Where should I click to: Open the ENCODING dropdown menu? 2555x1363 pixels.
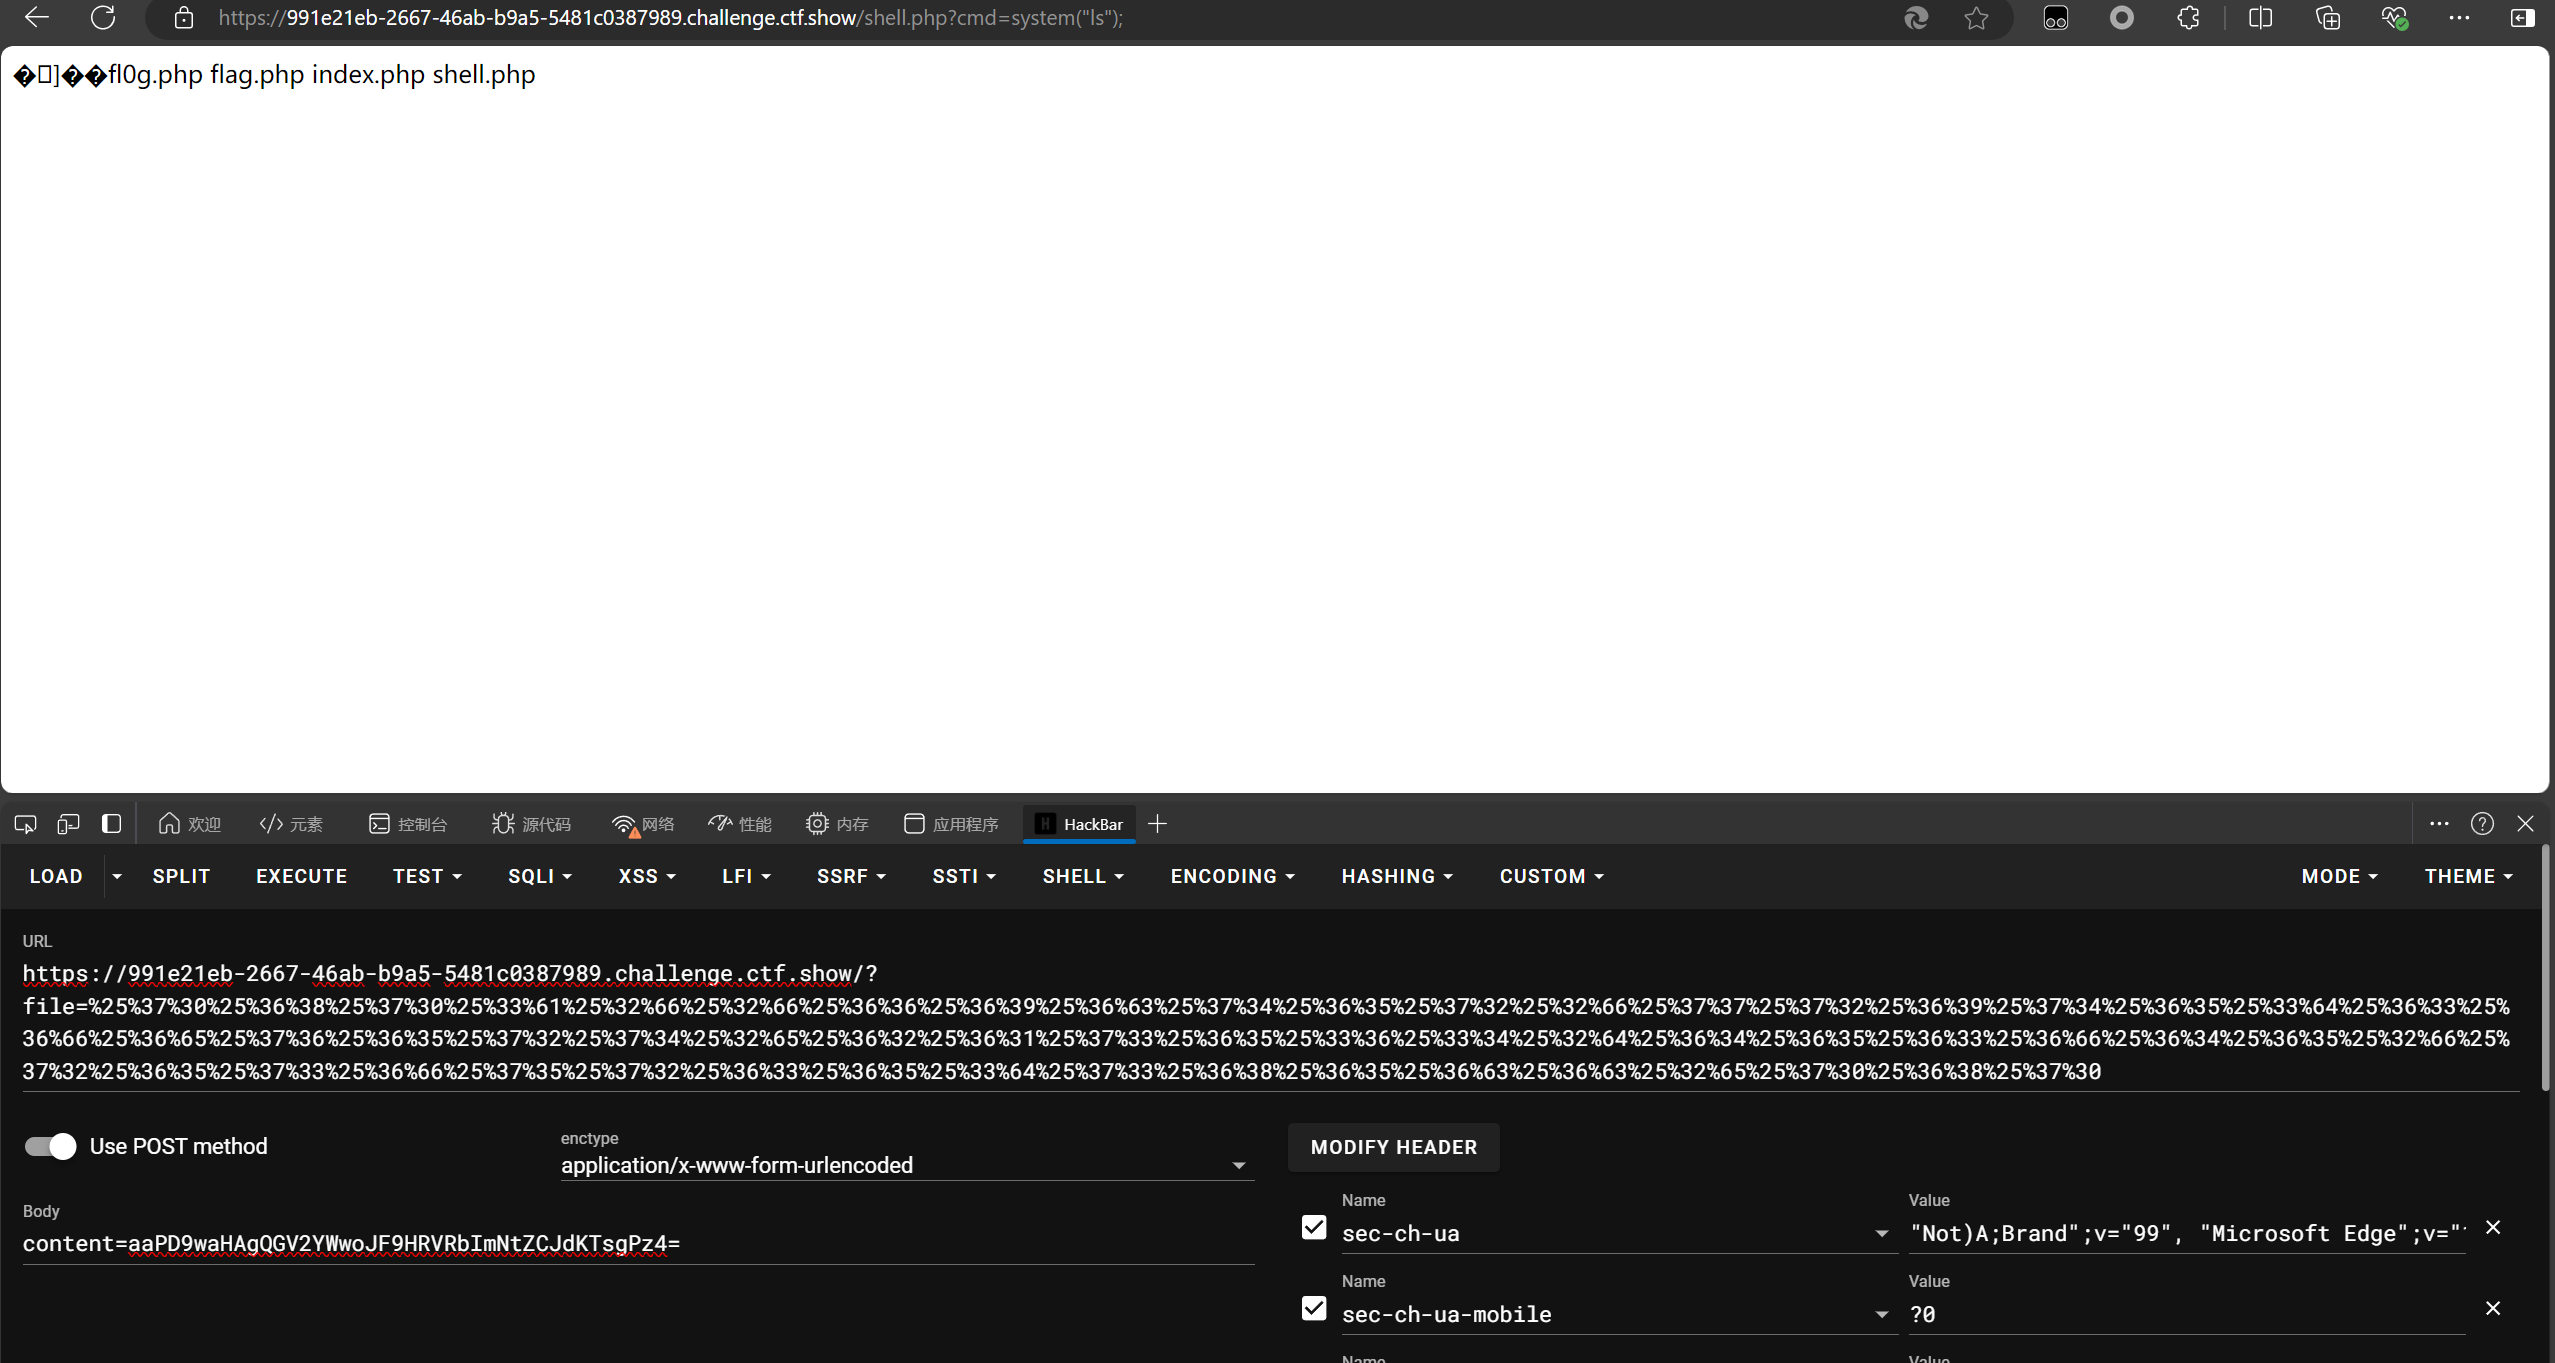1232,876
